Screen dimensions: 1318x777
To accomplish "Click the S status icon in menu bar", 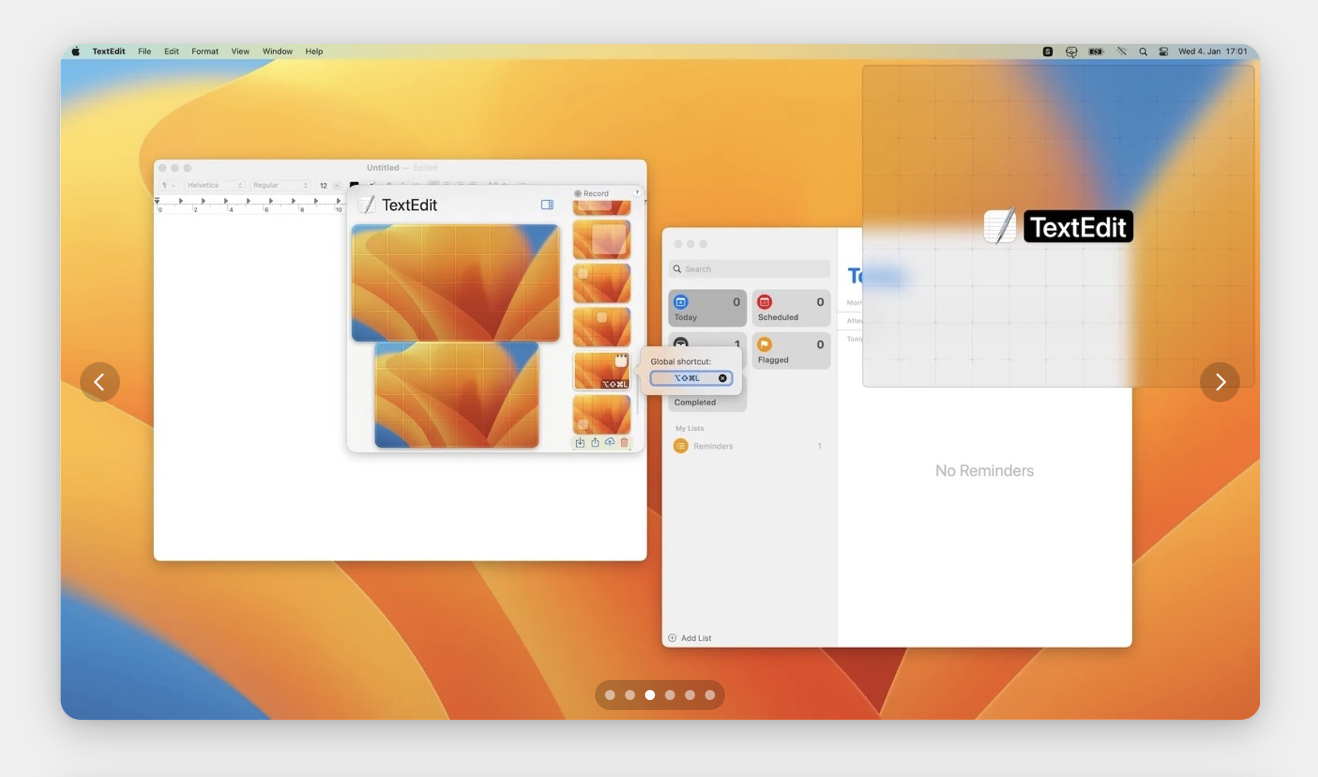I will point(1048,51).
